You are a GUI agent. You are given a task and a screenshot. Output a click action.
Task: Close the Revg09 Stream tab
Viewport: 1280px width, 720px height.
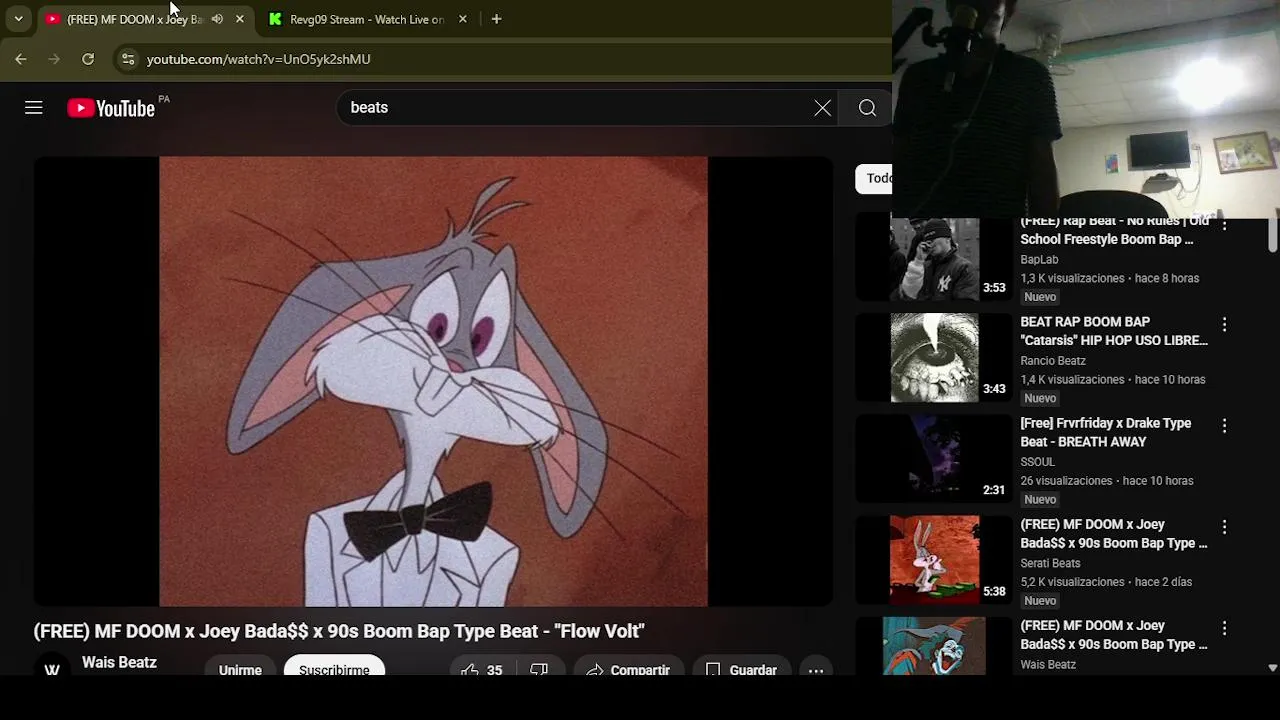pos(462,19)
